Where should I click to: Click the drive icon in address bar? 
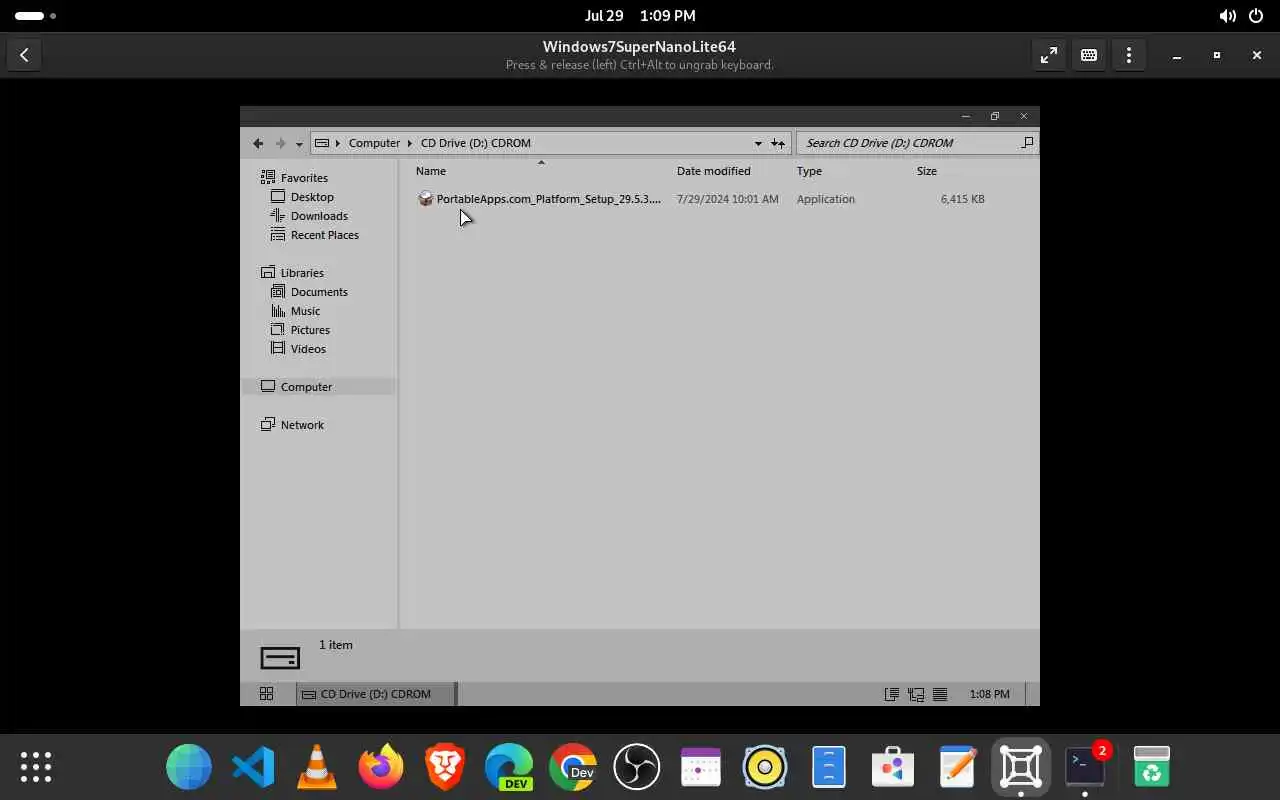coord(322,143)
